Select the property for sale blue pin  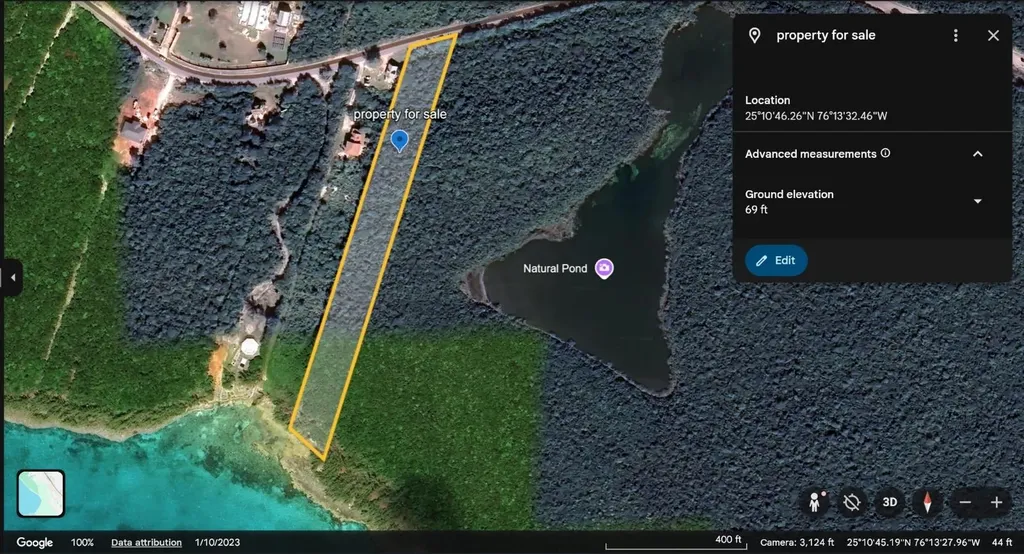pos(400,140)
